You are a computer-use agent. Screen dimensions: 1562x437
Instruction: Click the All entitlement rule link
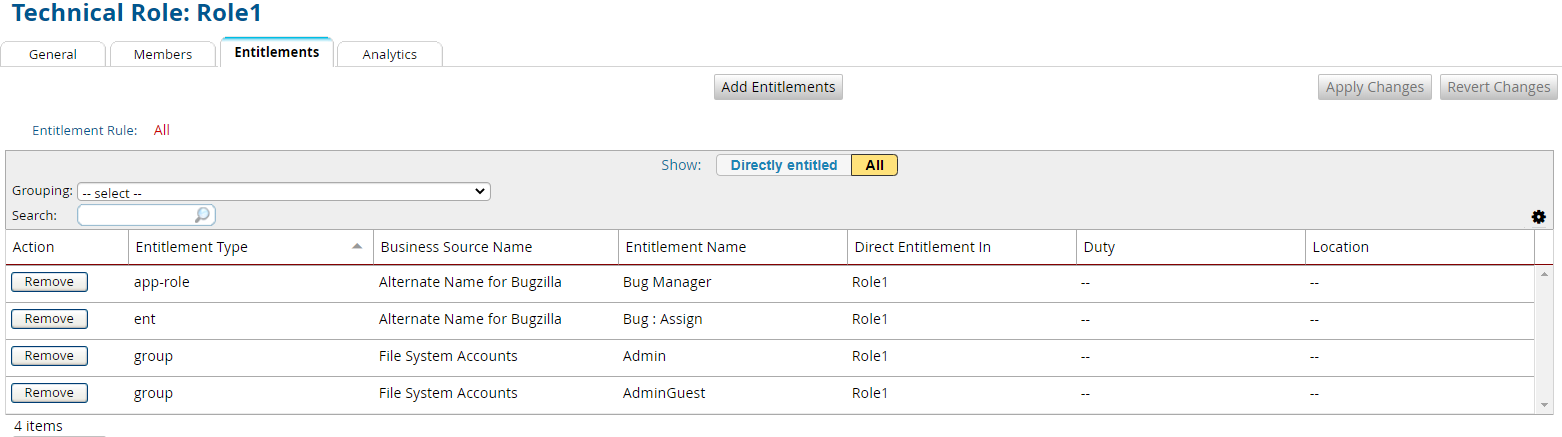162,130
